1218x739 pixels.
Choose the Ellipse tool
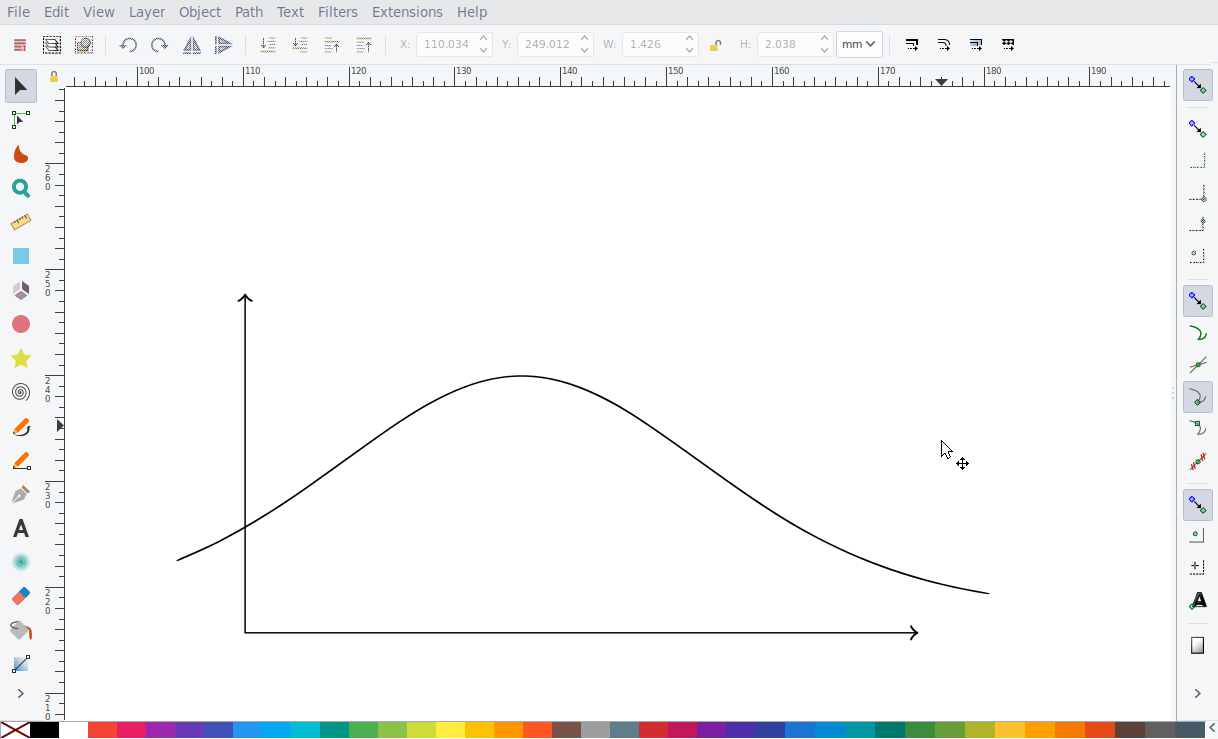click(x=20, y=324)
